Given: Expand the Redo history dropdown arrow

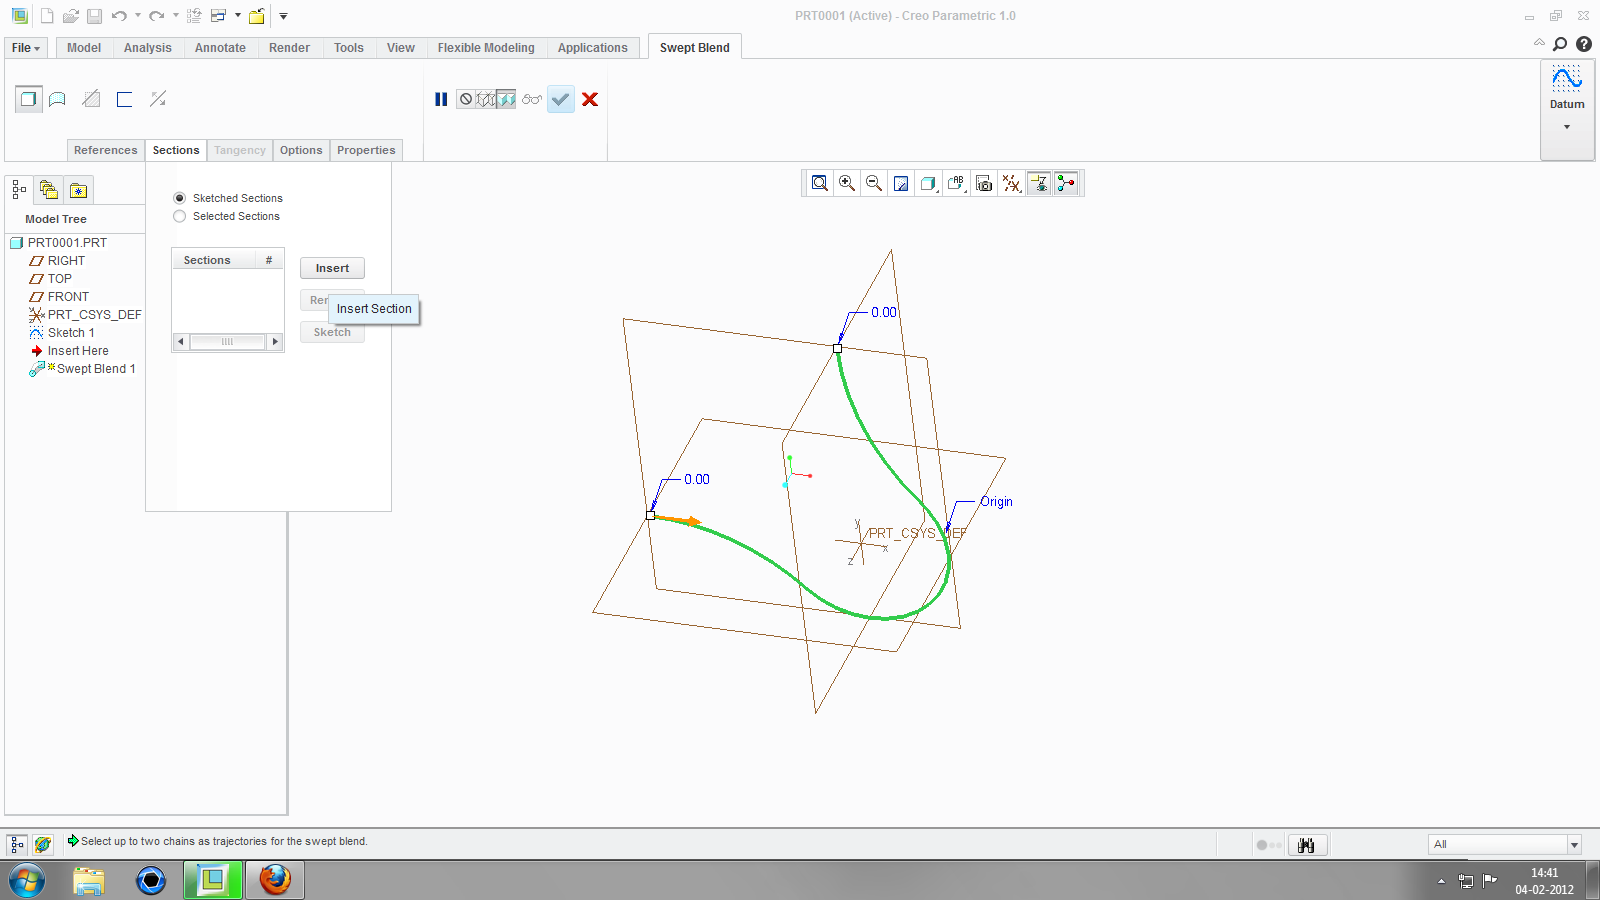Looking at the screenshot, I should coord(176,16).
